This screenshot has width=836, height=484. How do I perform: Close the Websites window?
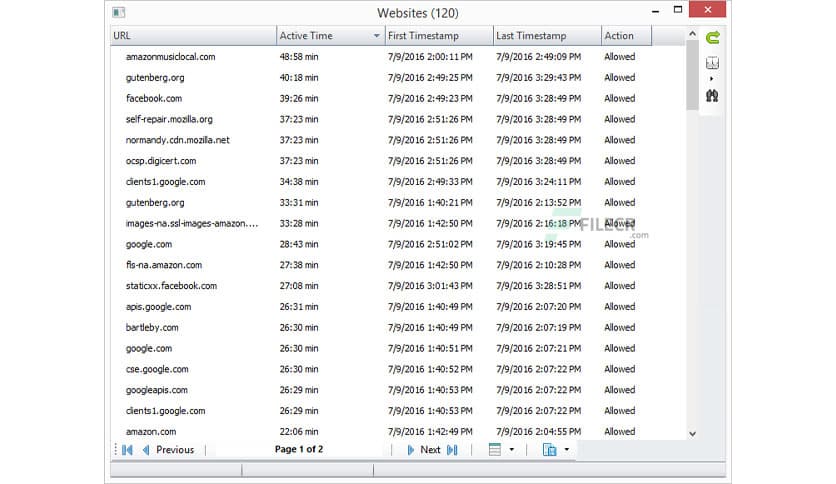[708, 10]
